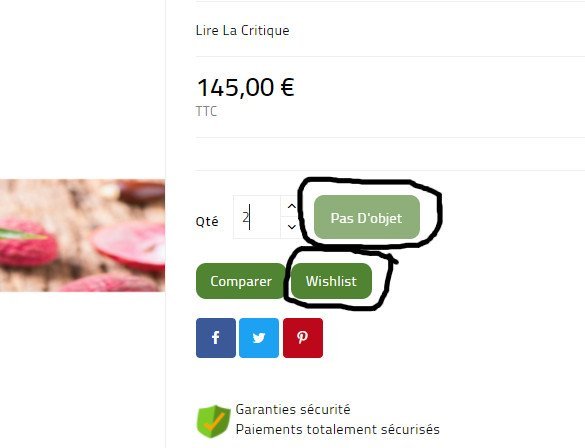This screenshot has height=448, width=585.
Task: Add product to Wishlist
Action: pyautogui.click(x=331, y=281)
